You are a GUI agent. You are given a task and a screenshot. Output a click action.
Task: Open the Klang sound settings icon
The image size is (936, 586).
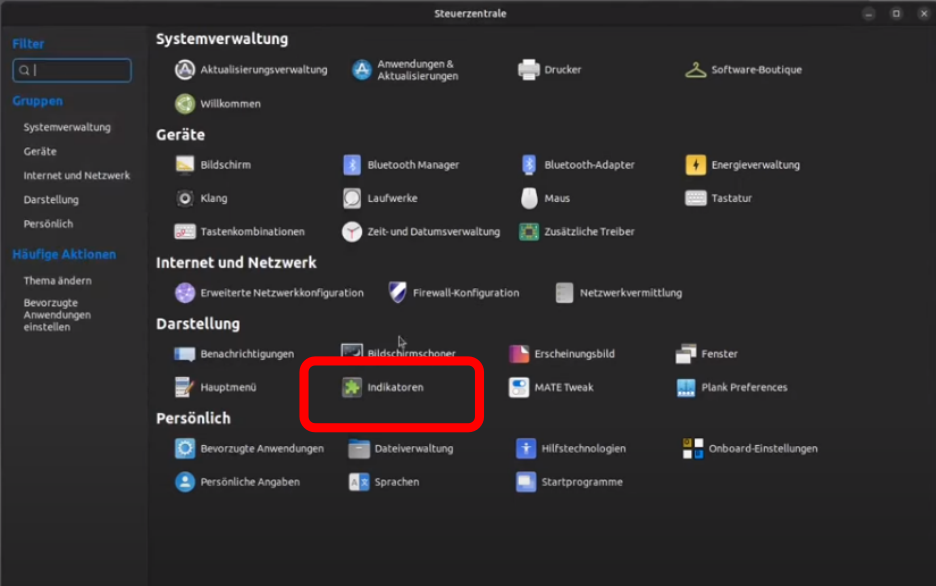tap(184, 198)
